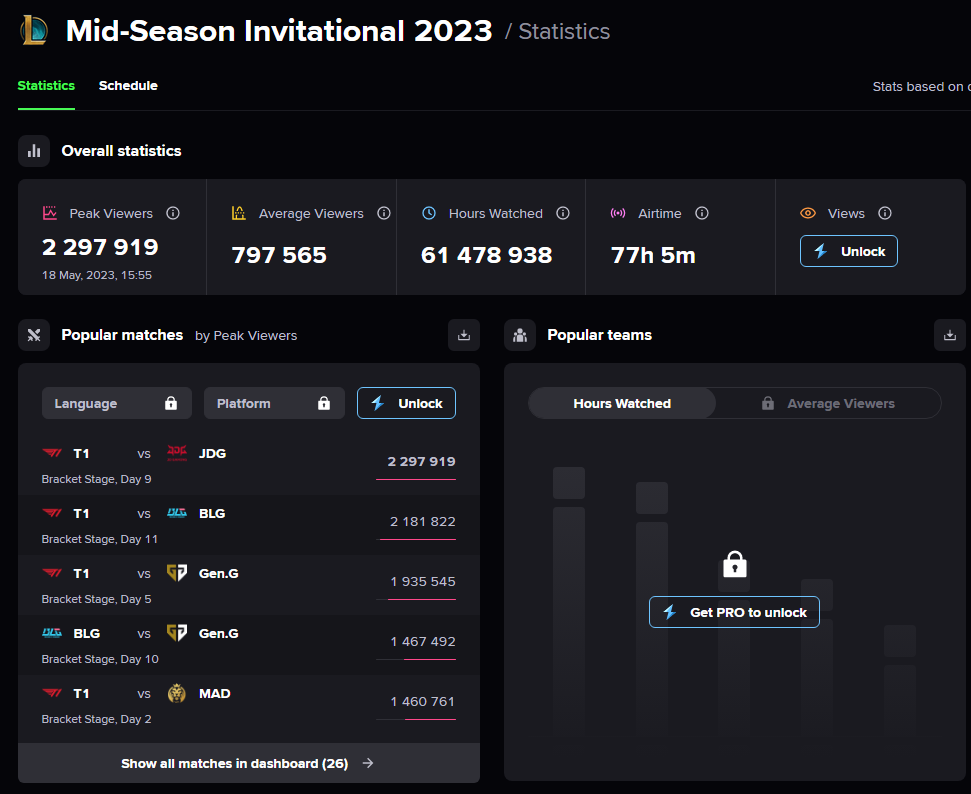
Task: Click the Hours Watched info icon
Action: (x=563, y=213)
